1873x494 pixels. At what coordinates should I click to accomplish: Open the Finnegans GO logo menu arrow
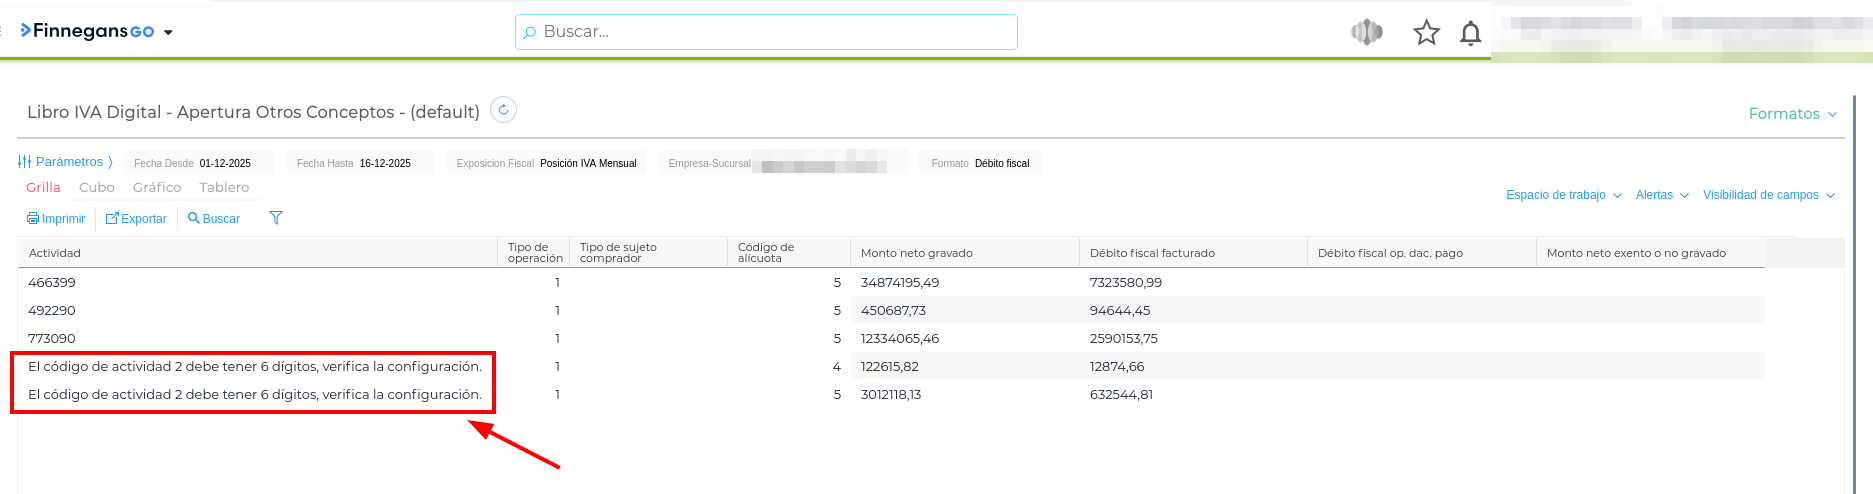(x=168, y=33)
